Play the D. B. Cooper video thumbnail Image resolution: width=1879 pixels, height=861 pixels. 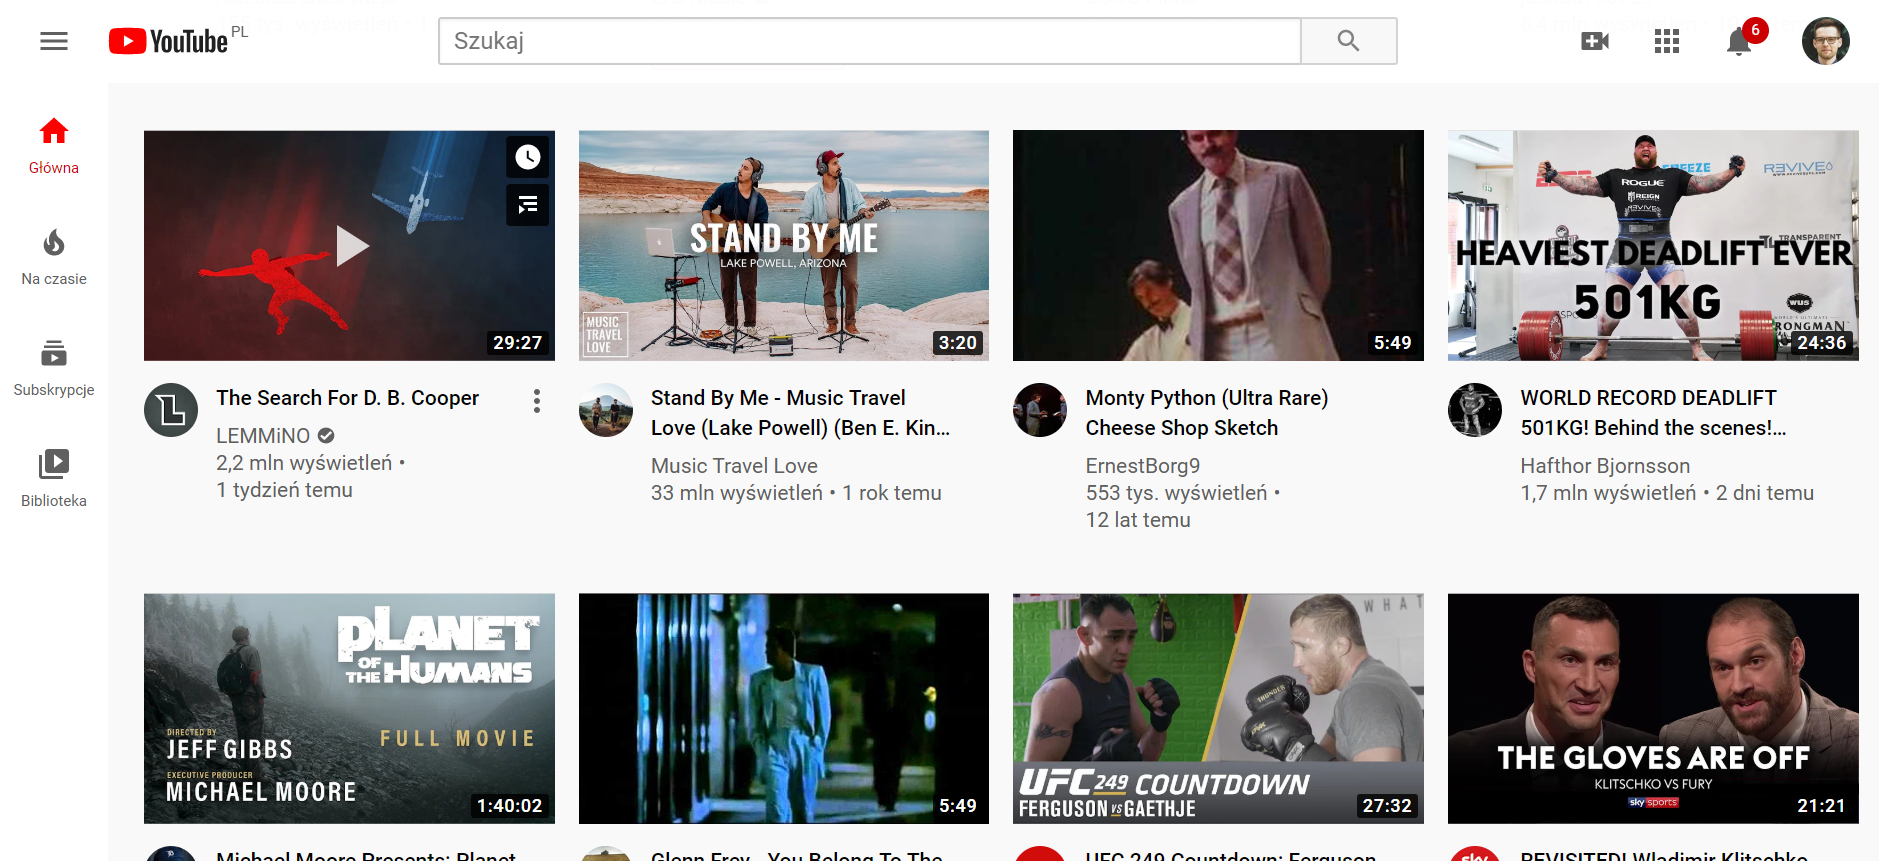pos(349,245)
